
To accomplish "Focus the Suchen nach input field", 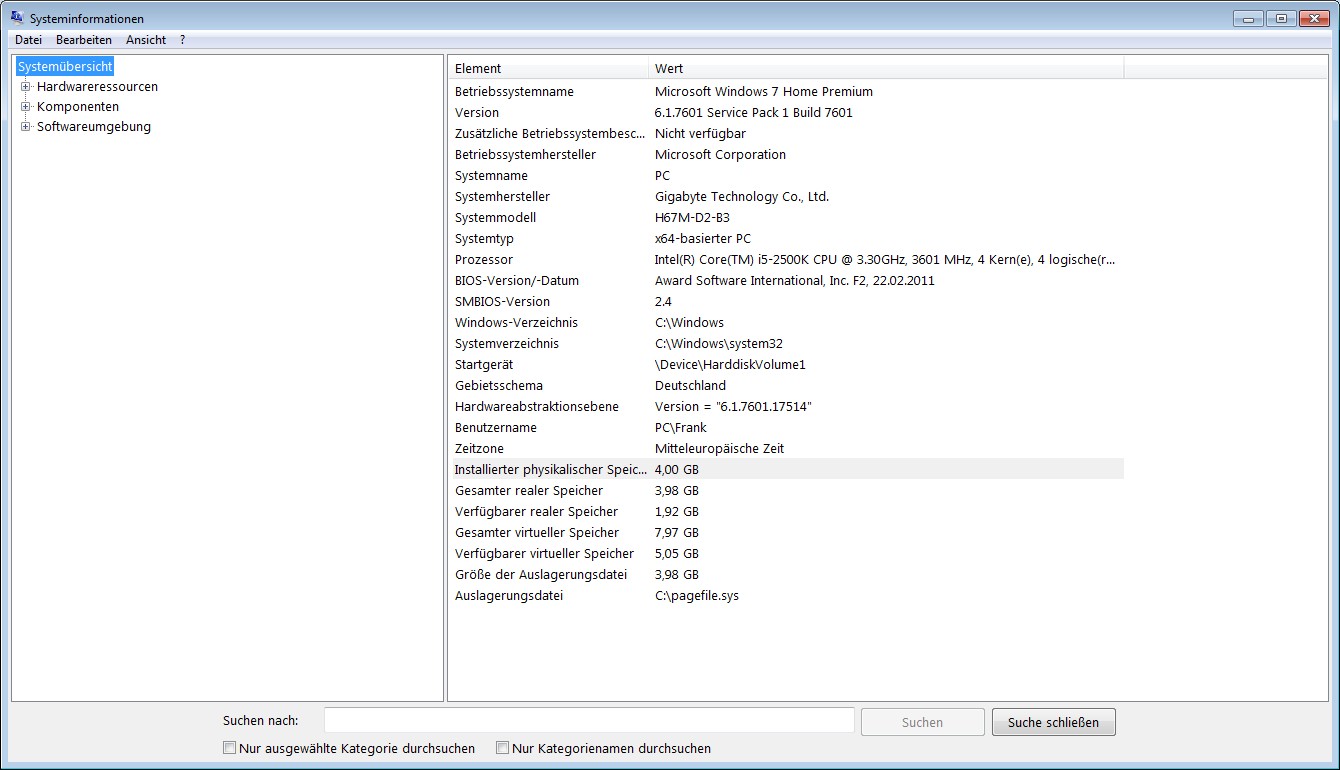I will click(589, 721).
